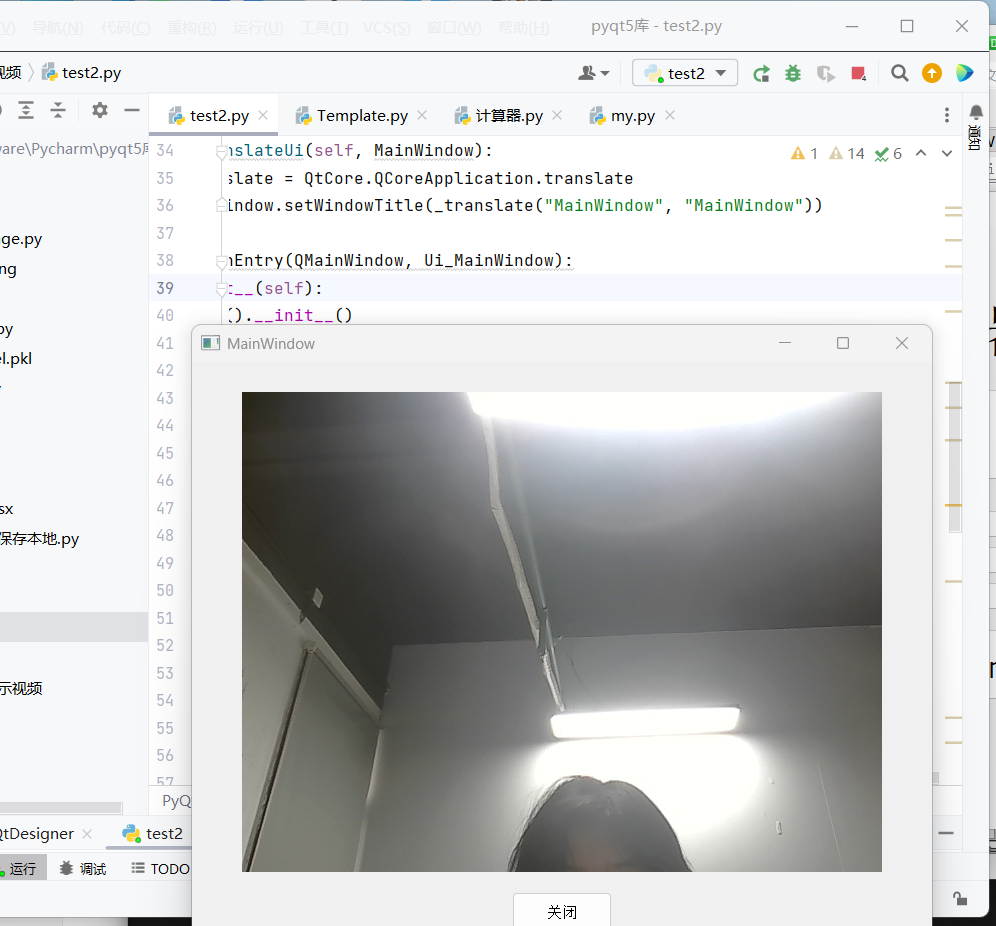
Task: Stop the running test2 process
Action: coord(858,74)
